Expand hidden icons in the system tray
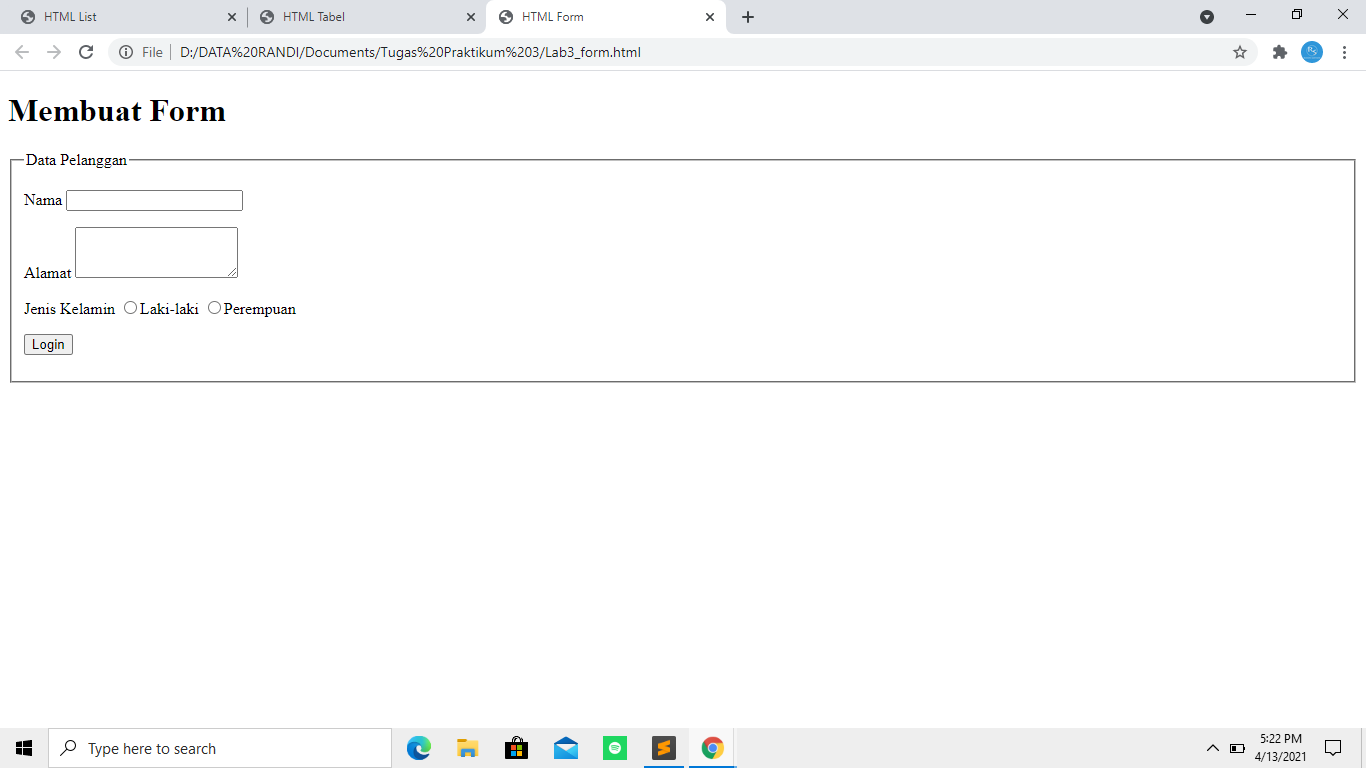The width and height of the screenshot is (1366, 768). [1211, 747]
